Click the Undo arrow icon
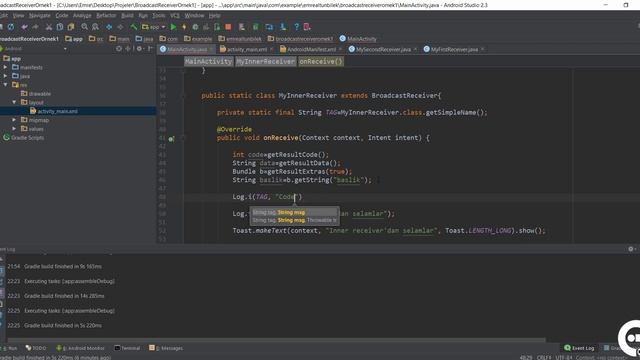This screenshot has height=360, width=640. click(24, 27)
